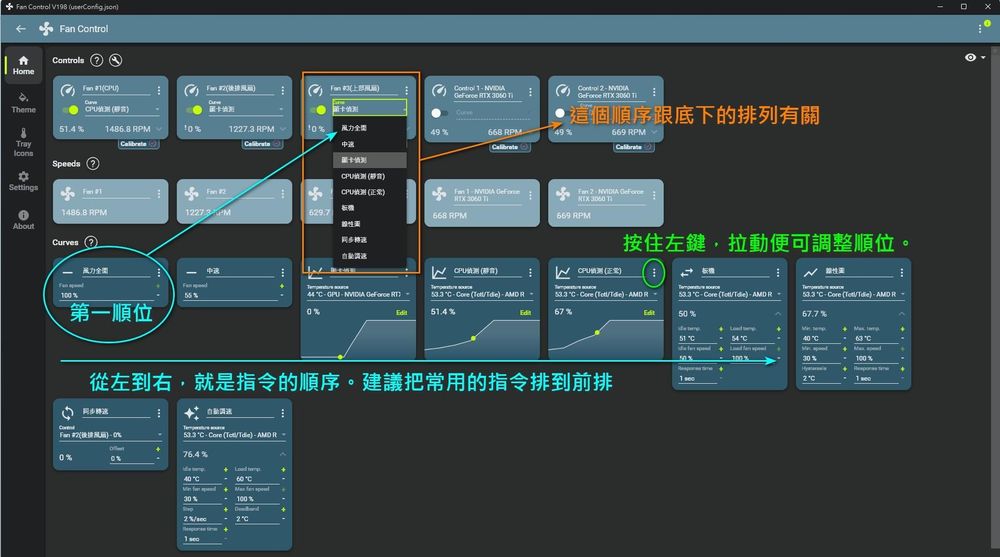
Task: Open CPU偵測 (正常) temperature source dropdown
Action: [607, 294]
